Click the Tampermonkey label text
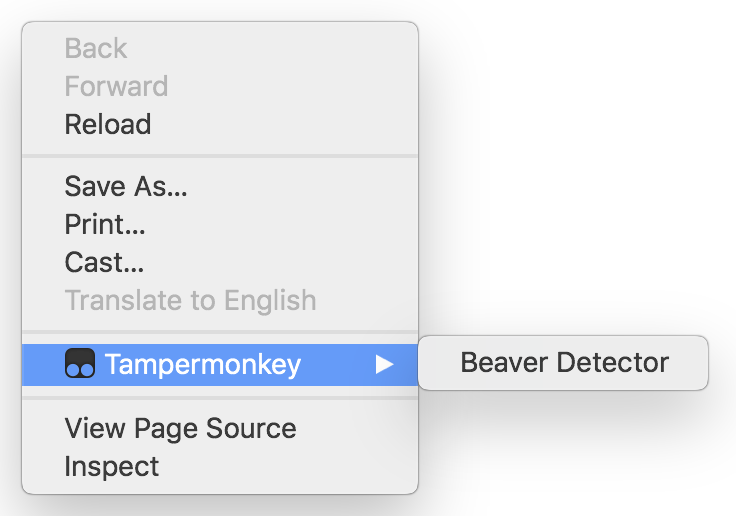The width and height of the screenshot is (736, 516). point(203,365)
